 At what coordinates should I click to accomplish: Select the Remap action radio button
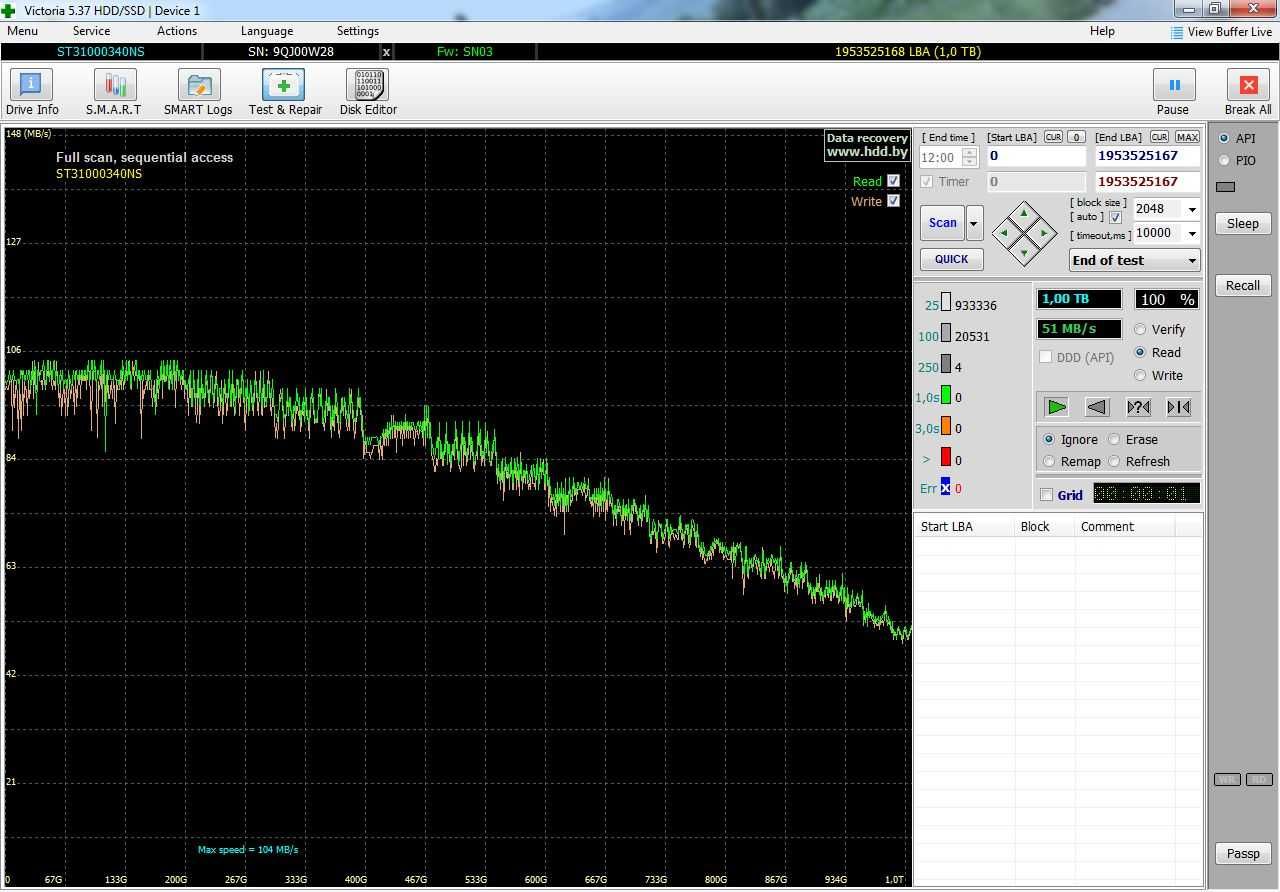click(x=1048, y=461)
